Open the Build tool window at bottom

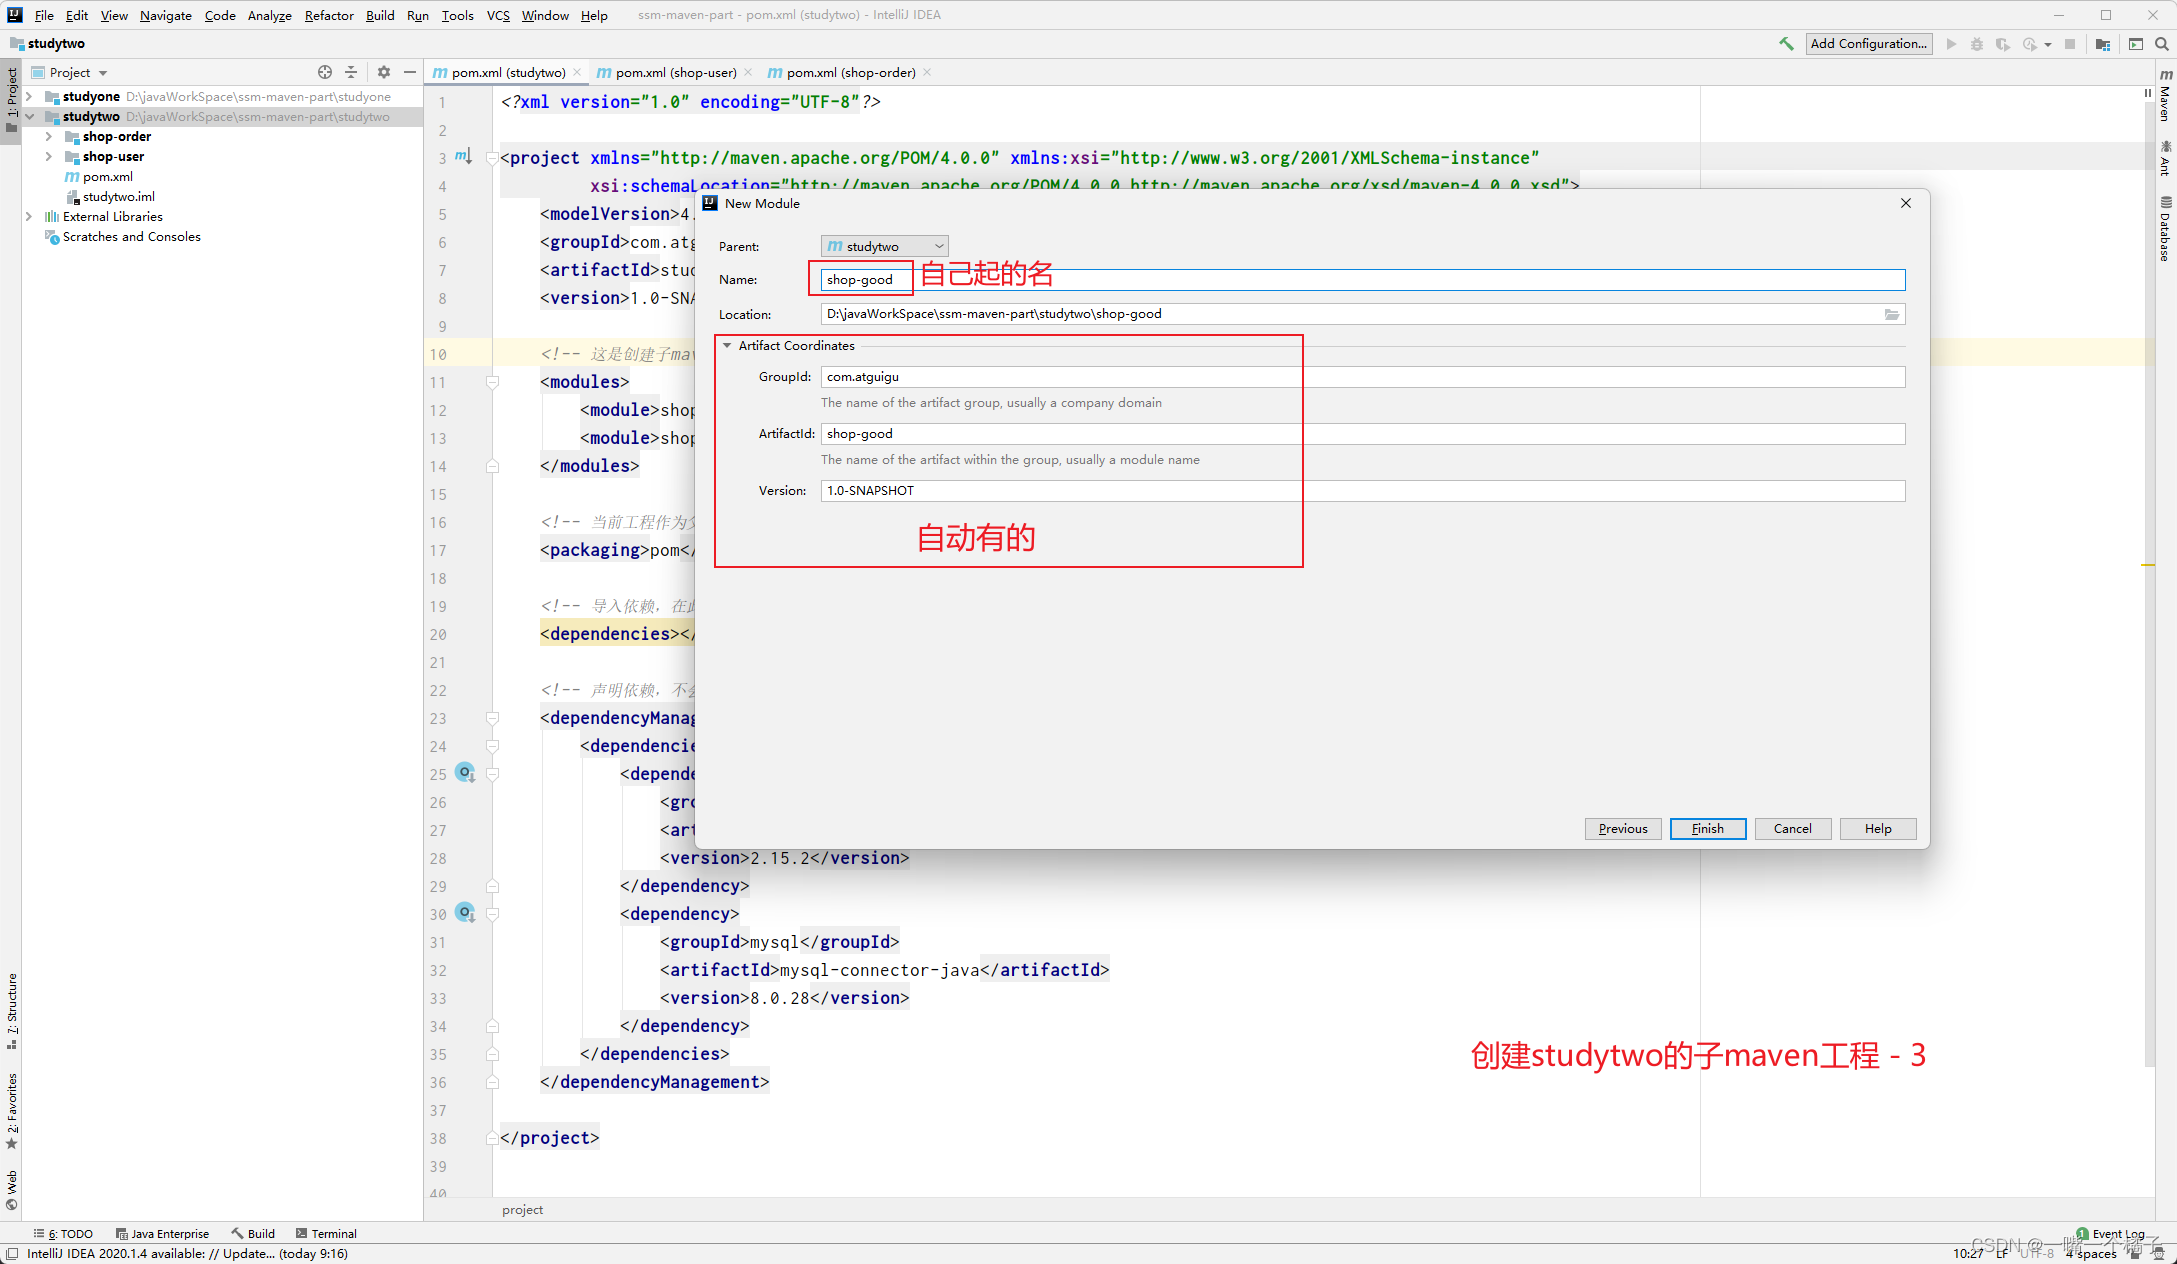coord(254,1233)
